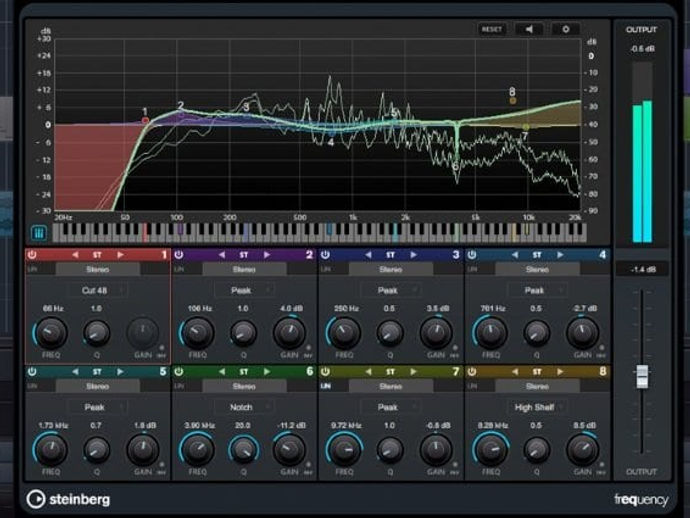Select EQ node 7 on graph
Viewport: 690px width, 518px height.
(526, 128)
